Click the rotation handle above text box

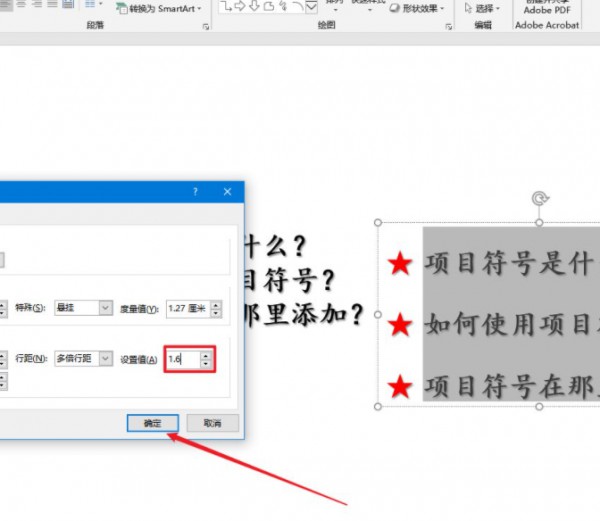pos(540,199)
